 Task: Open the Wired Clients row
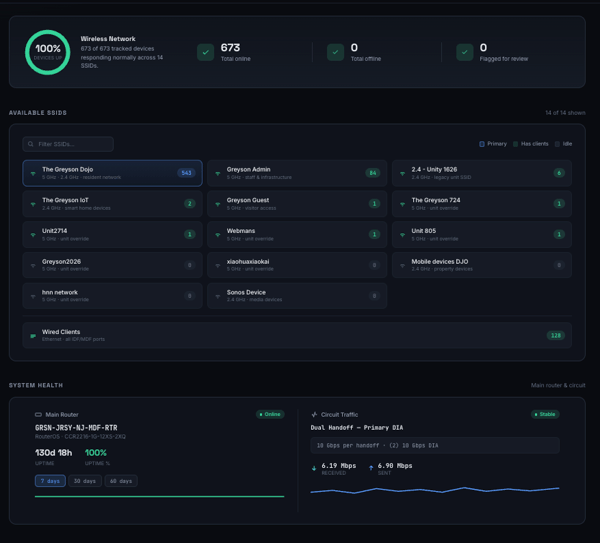coord(297,336)
